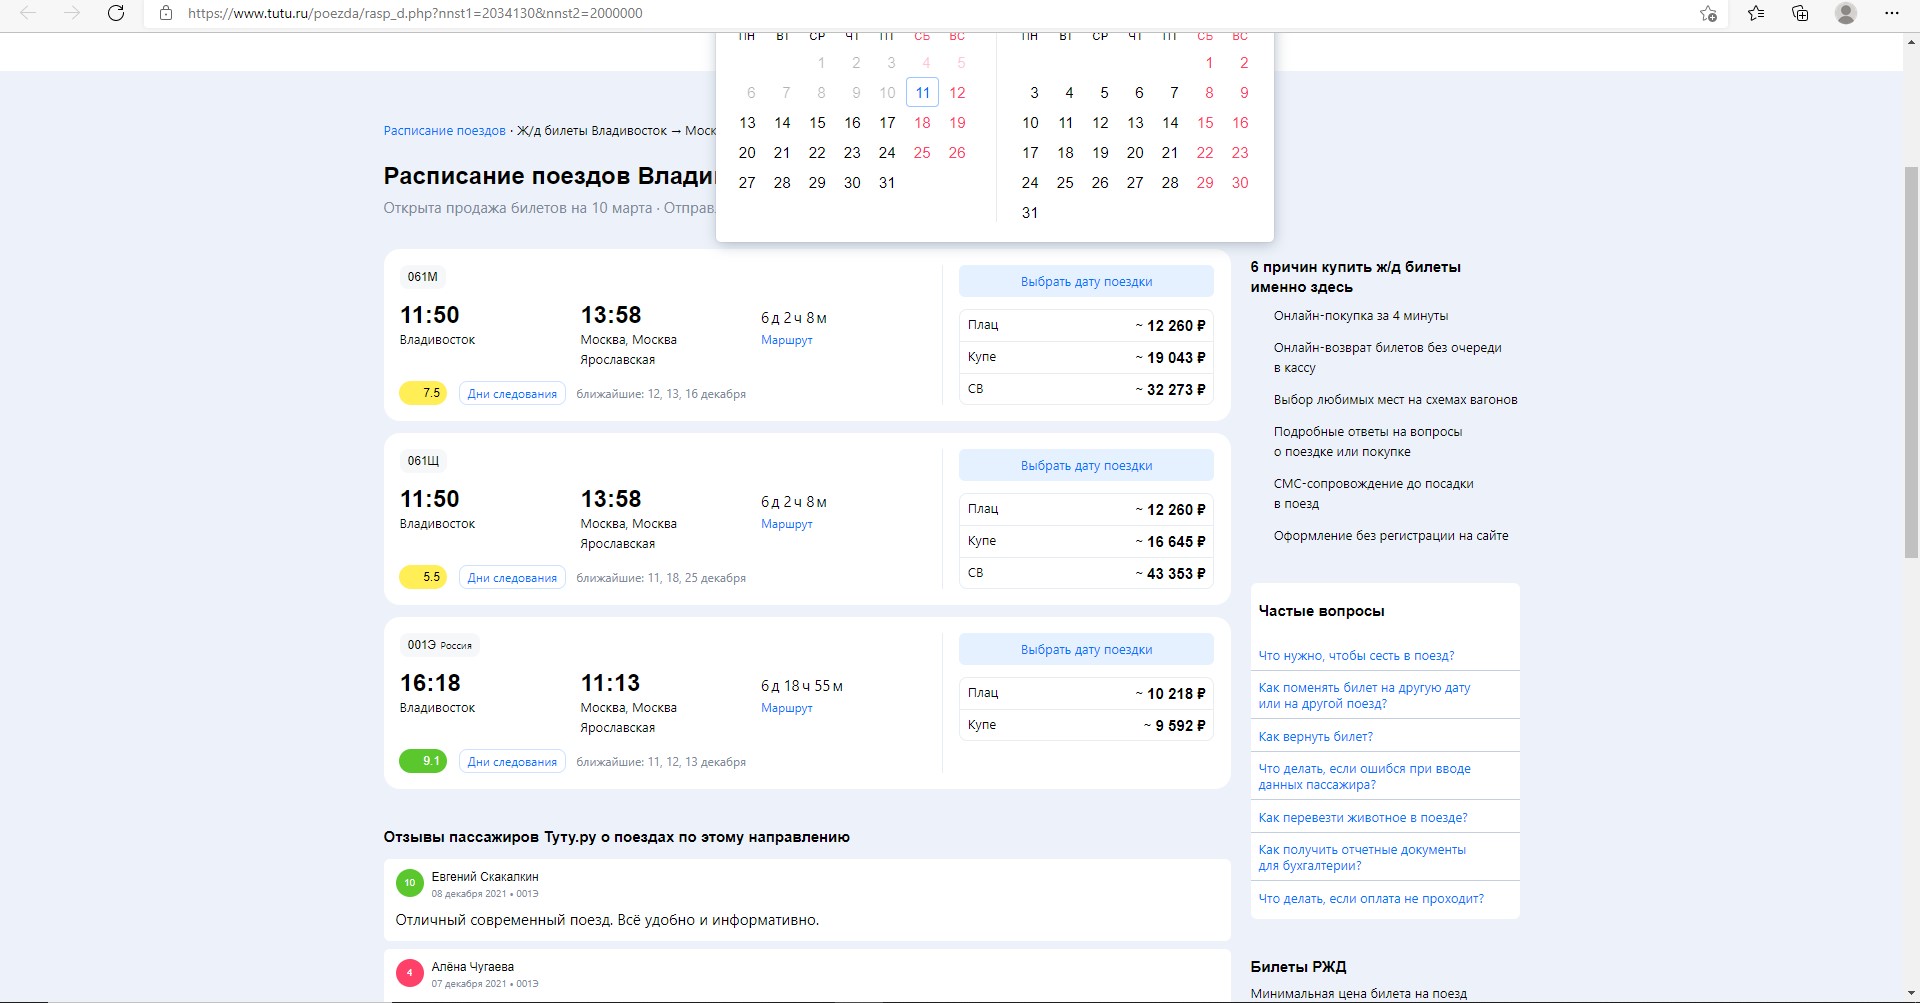Show Дни следования for train 001Э

pos(512,762)
